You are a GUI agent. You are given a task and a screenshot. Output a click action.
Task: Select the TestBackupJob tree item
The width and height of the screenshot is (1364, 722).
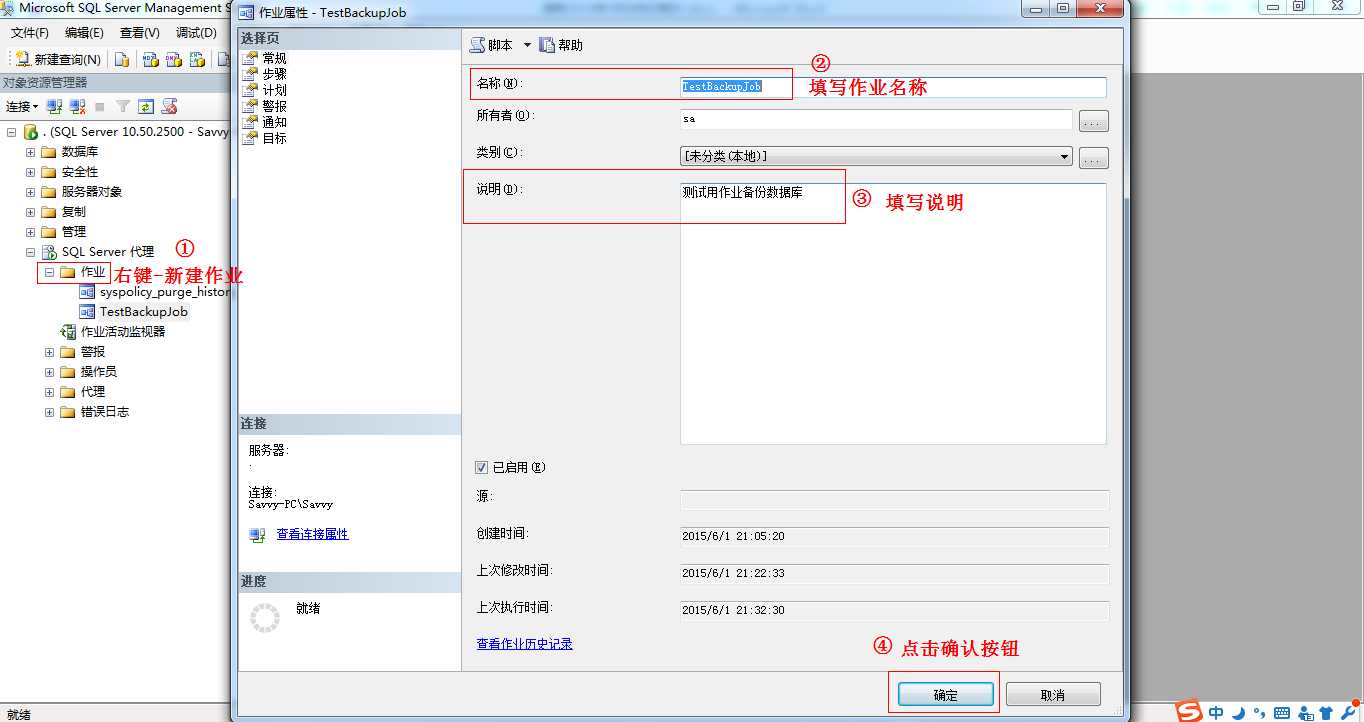144,312
